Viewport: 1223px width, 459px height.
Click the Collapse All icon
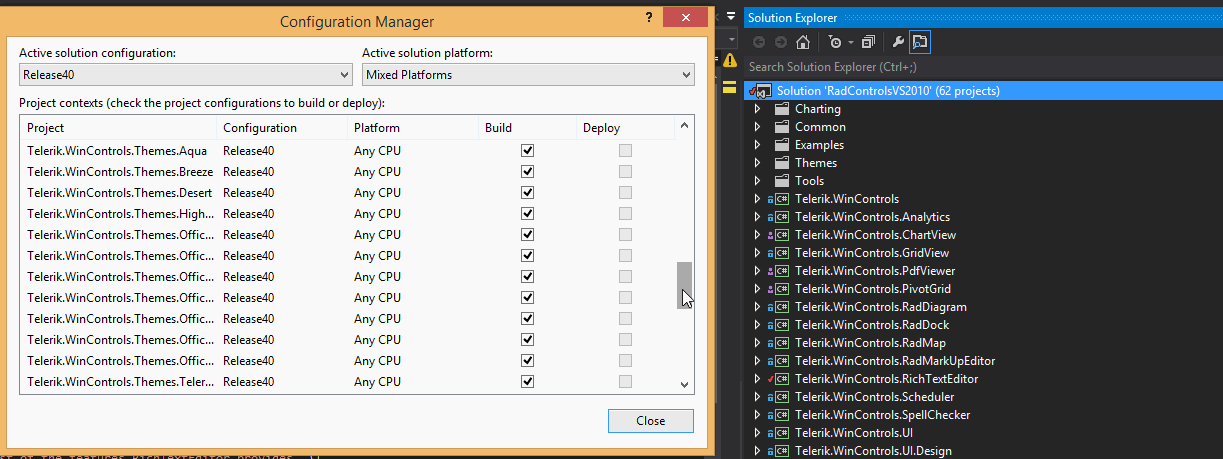point(868,42)
